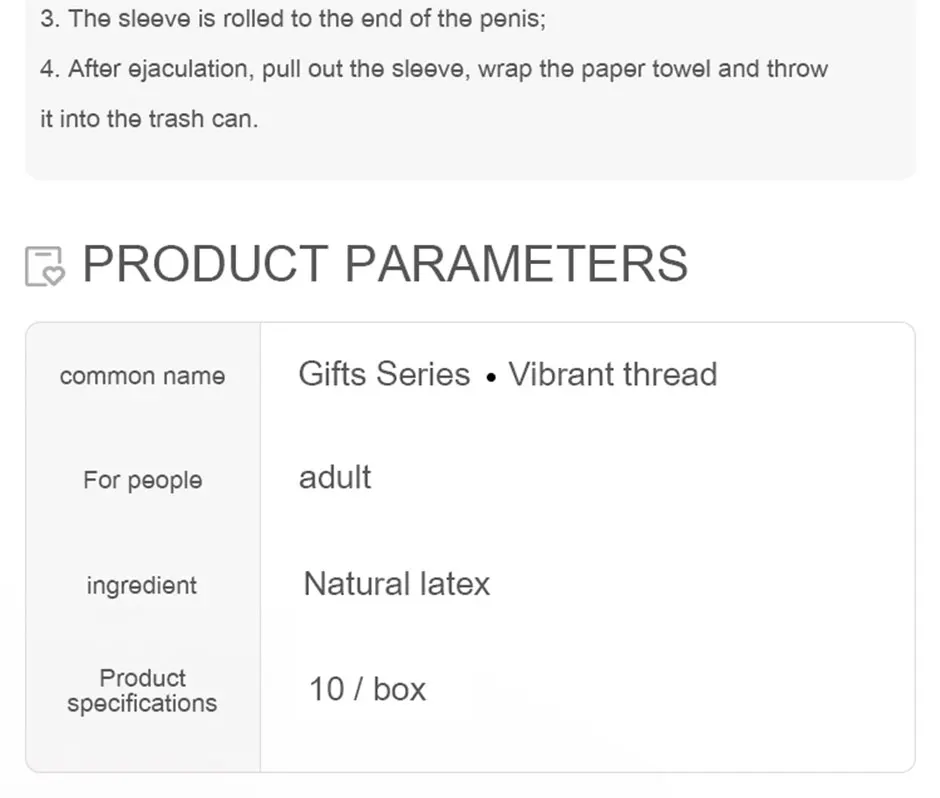940x798 pixels.
Task: Select the "For people" row label
Action: pos(142,480)
